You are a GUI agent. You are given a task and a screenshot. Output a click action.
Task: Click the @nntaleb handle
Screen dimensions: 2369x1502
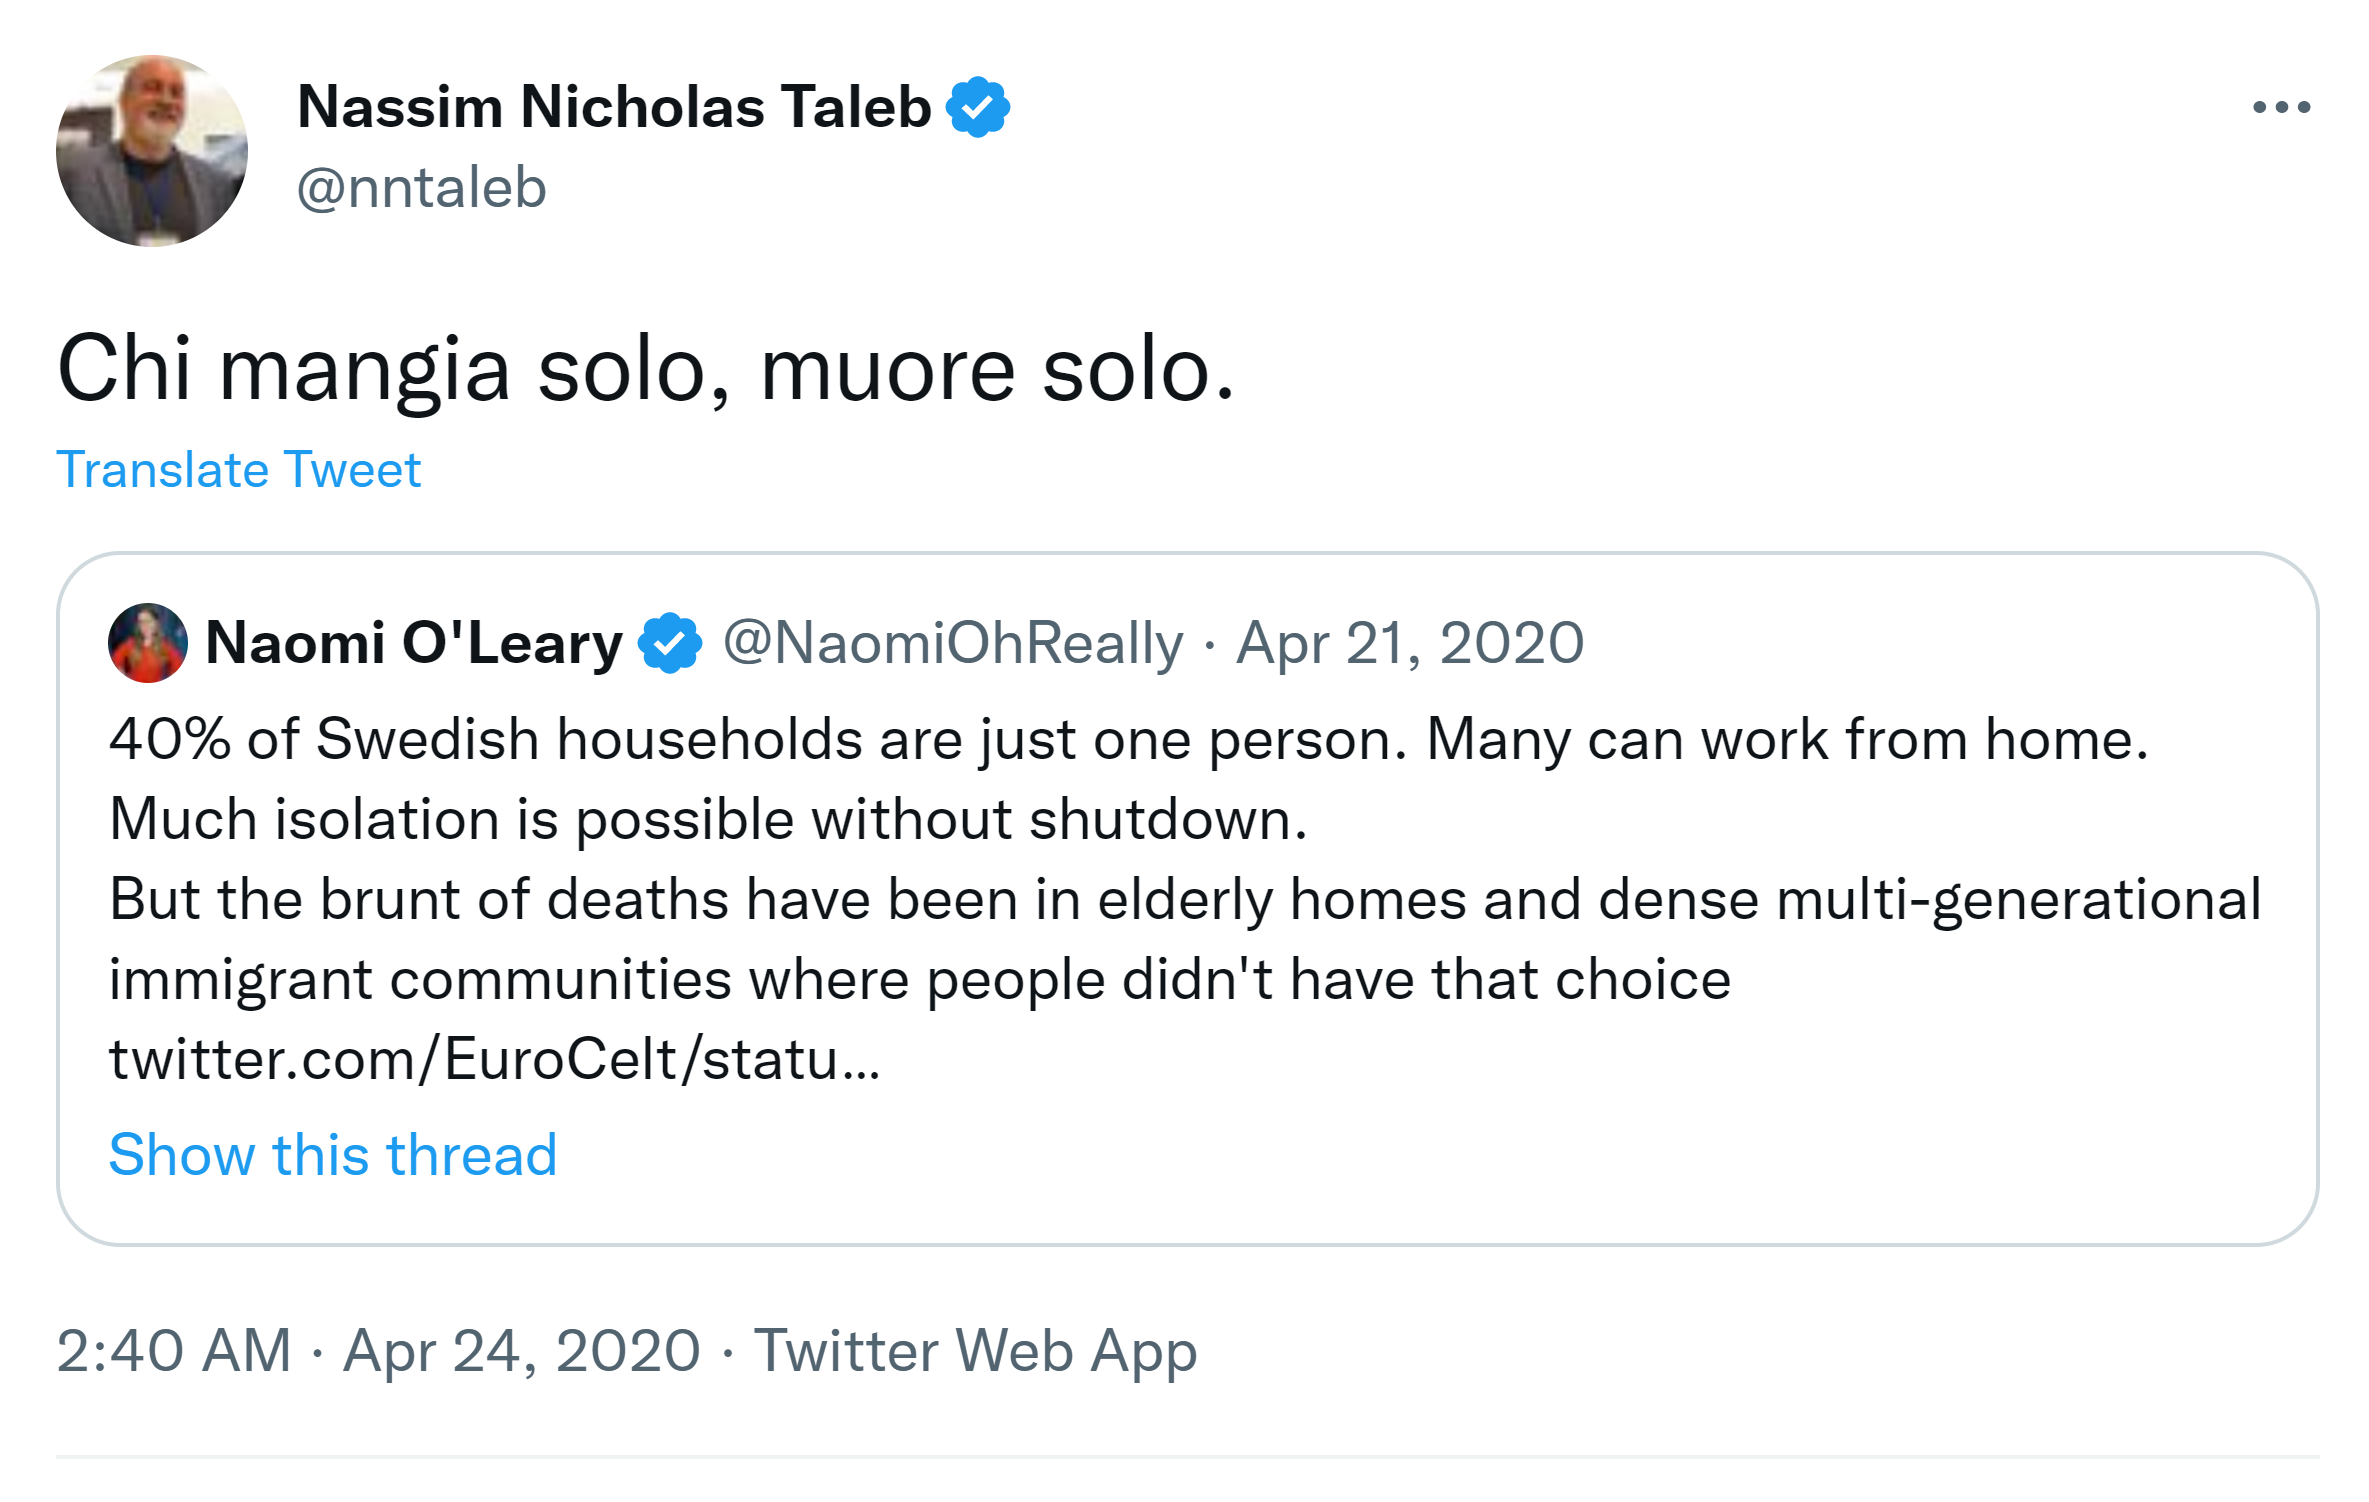pos(421,188)
